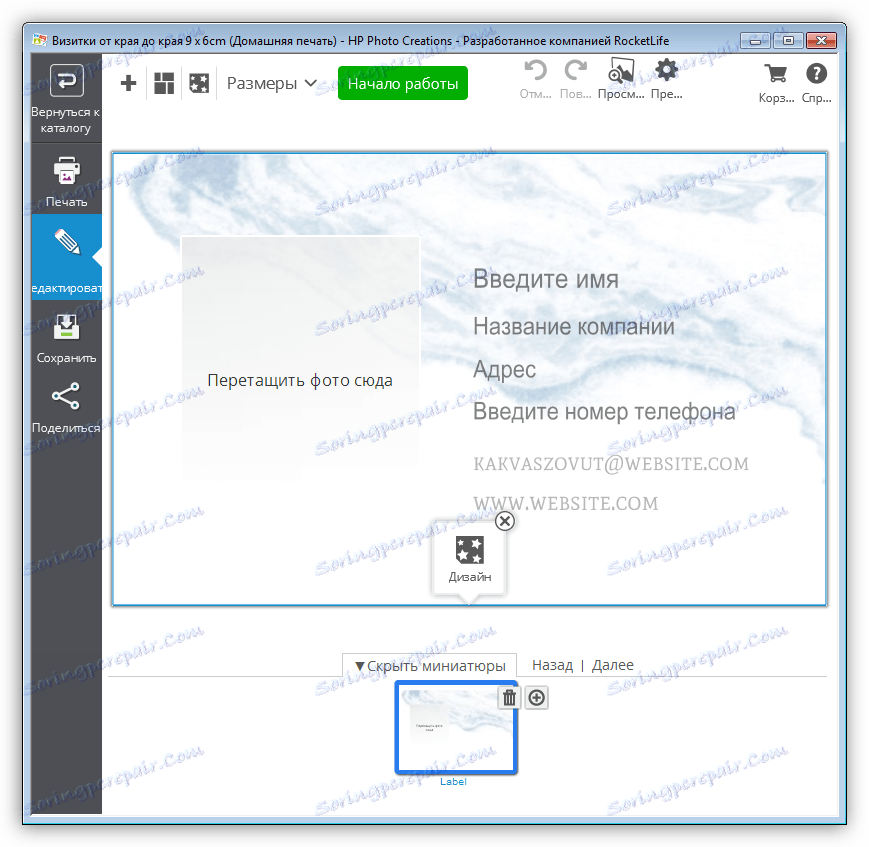Click the Label caption under thumbnail

coord(453,782)
